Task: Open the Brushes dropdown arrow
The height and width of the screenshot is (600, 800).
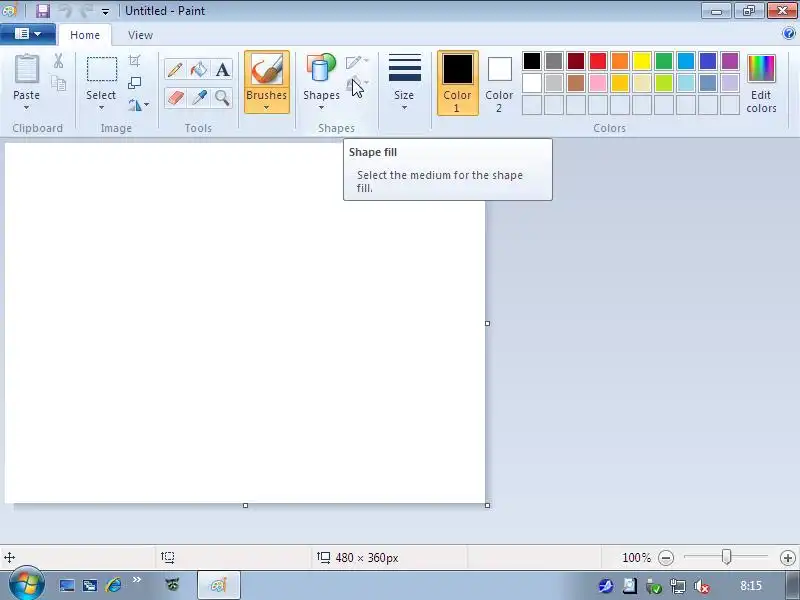Action: point(266,108)
